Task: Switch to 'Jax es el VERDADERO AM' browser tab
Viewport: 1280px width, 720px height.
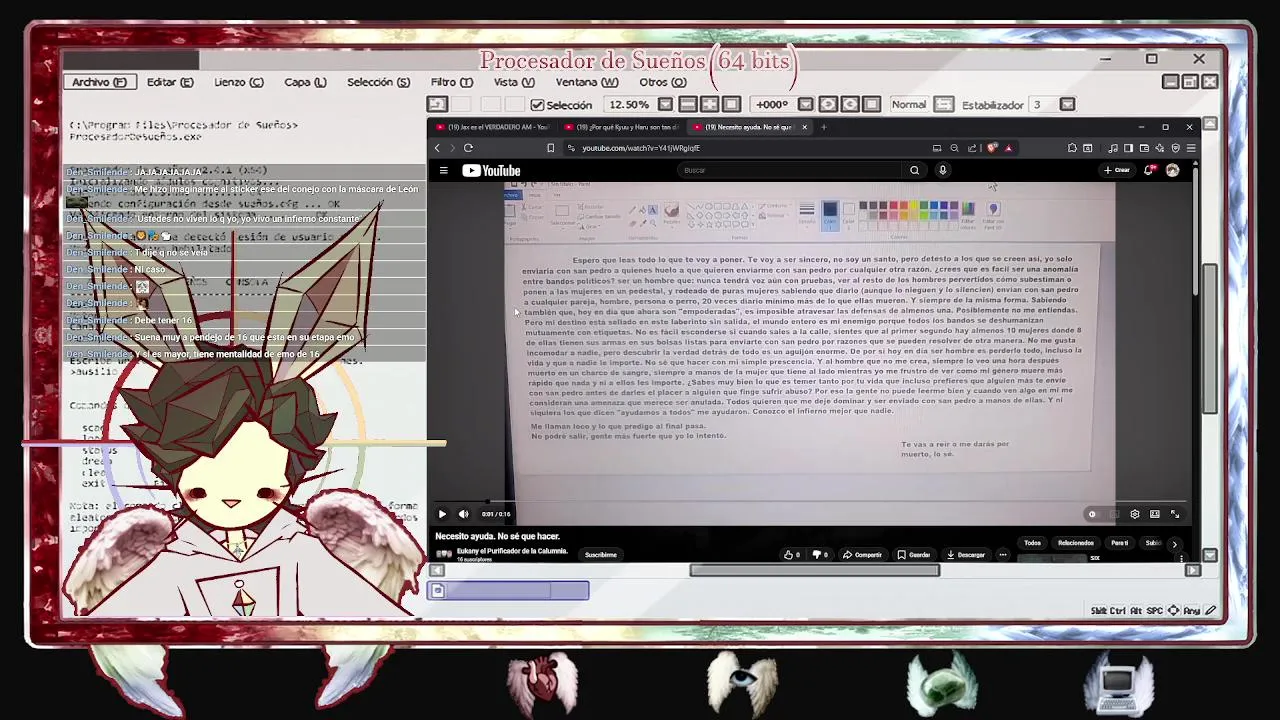Action: pos(492,127)
